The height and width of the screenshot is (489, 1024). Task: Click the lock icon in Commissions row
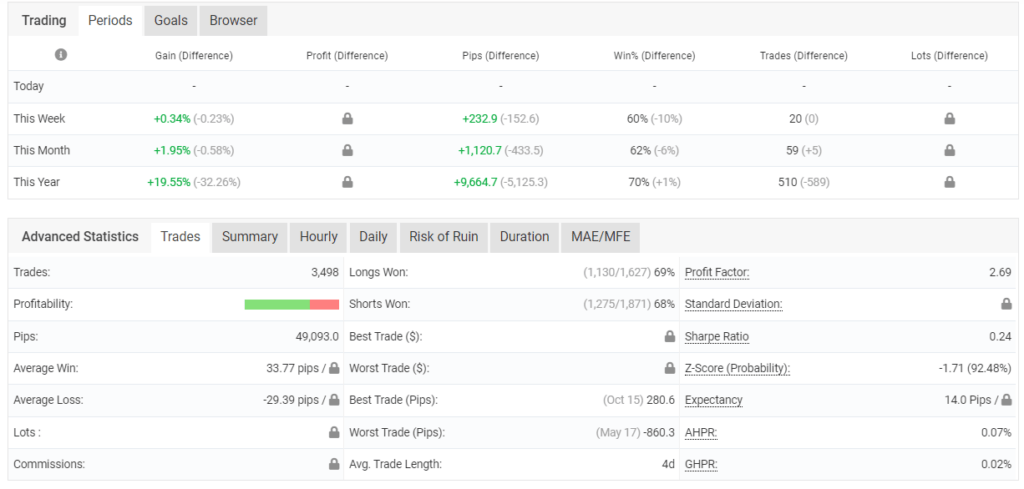click(333, 465)
